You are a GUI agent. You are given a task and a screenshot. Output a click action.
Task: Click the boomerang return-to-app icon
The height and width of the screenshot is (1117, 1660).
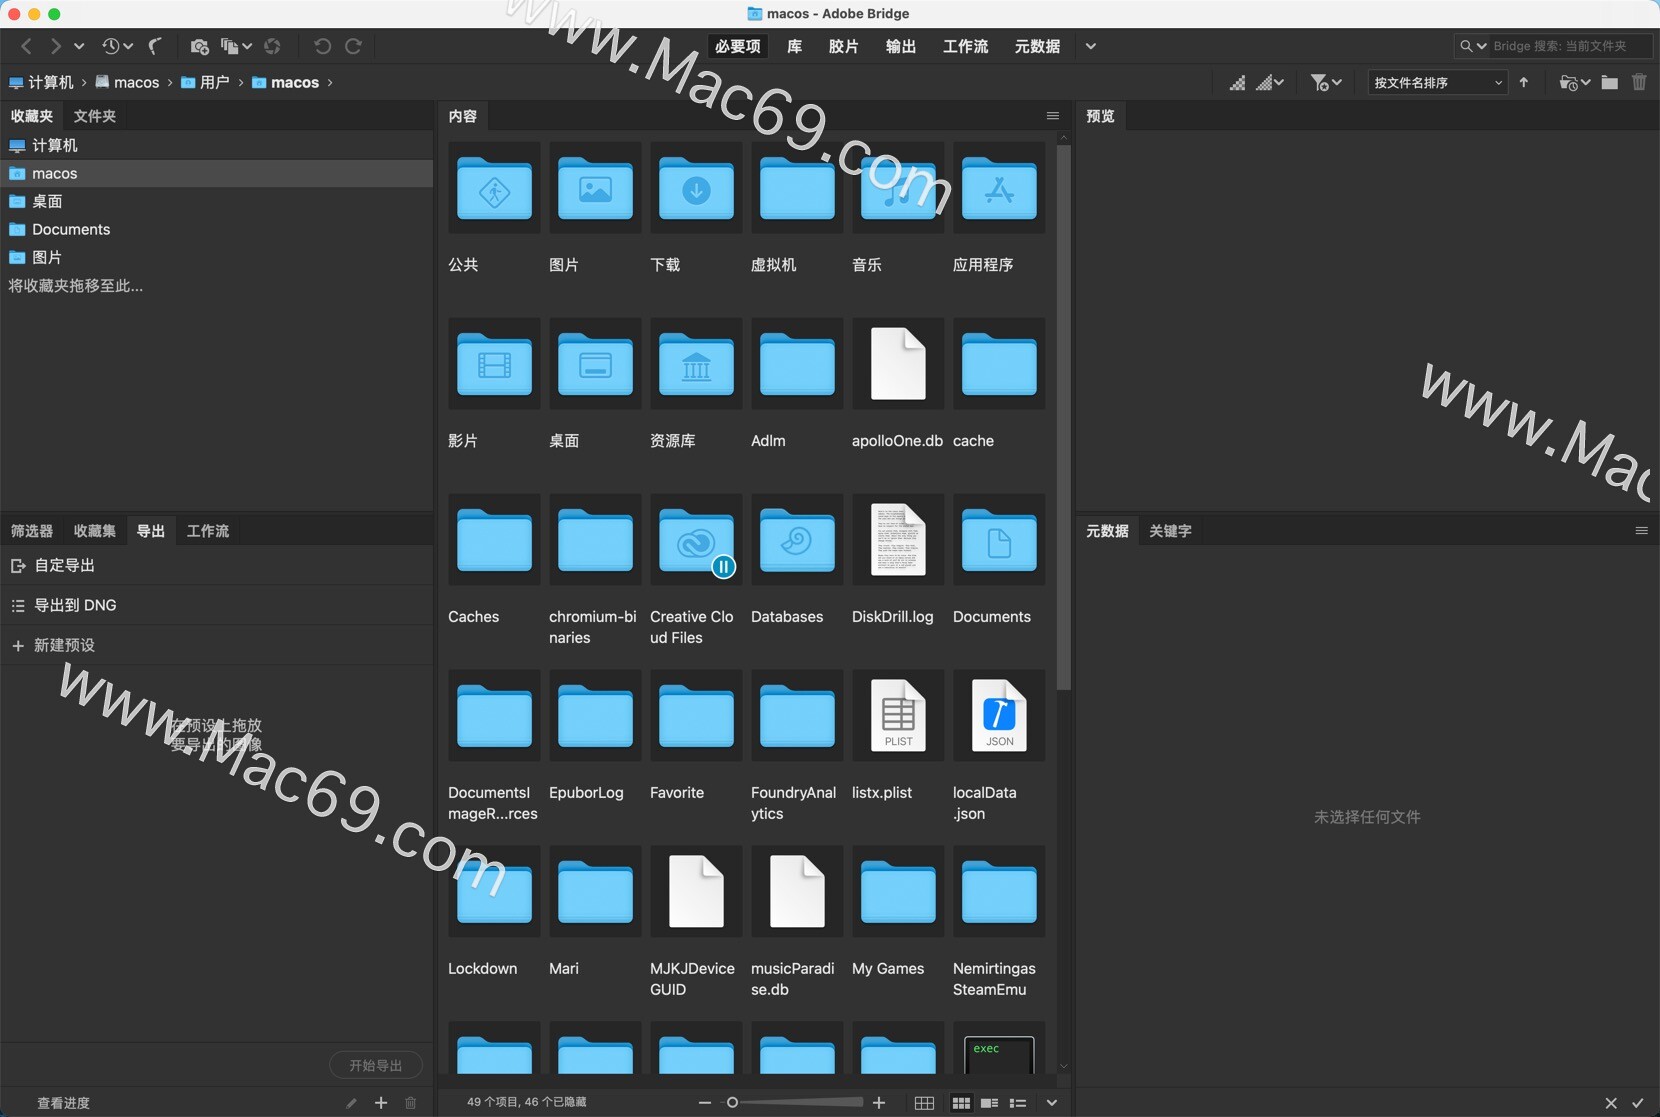click(155, 46)
